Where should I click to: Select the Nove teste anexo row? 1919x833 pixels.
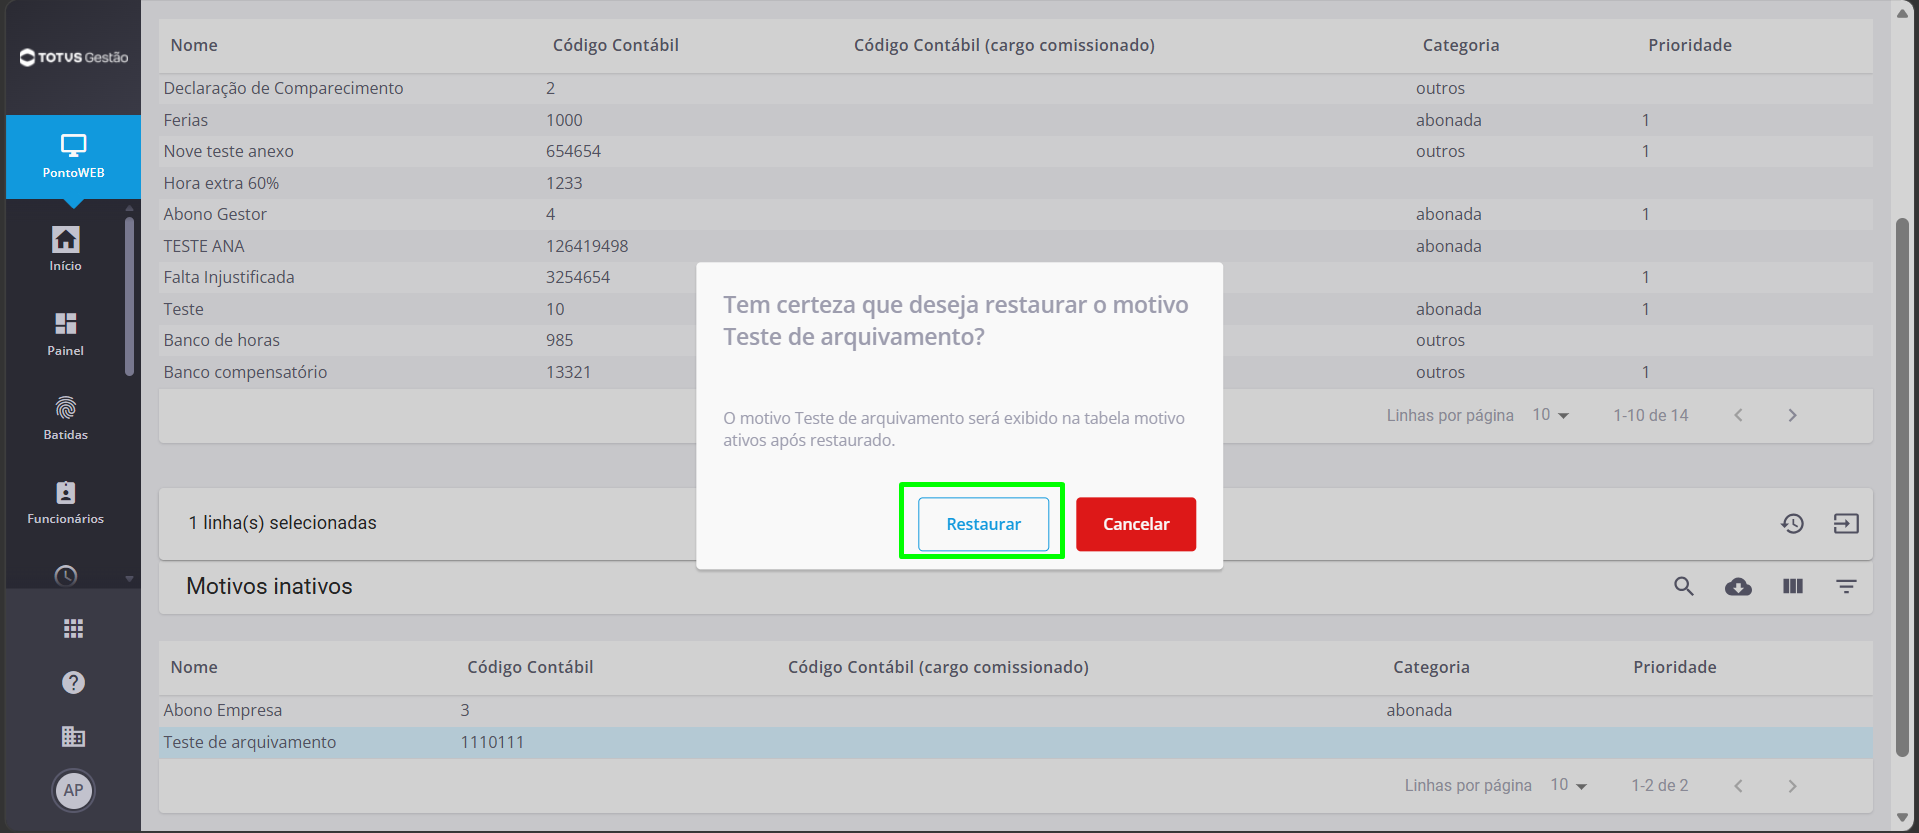click(x=1015, y=151)
